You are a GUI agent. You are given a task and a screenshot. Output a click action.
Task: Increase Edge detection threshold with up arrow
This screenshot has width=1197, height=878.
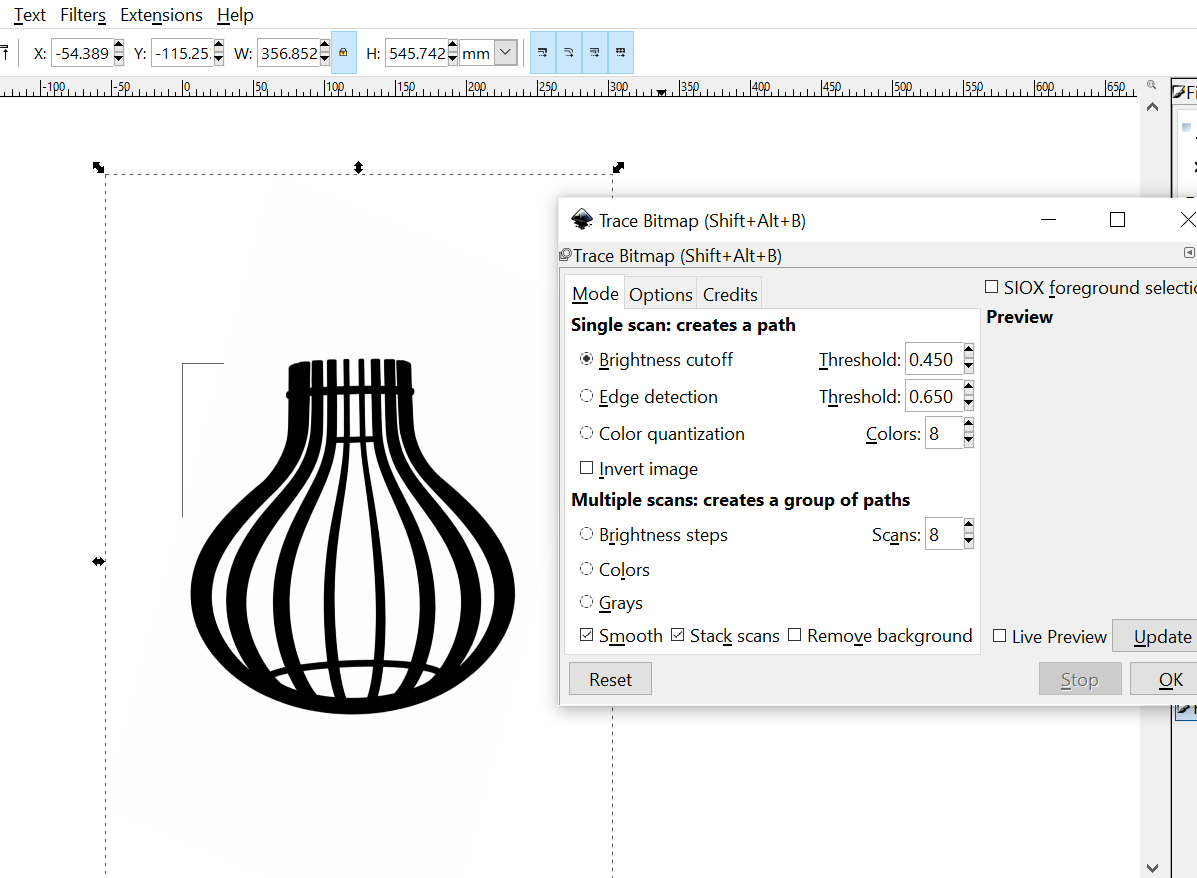pos(969,387)
